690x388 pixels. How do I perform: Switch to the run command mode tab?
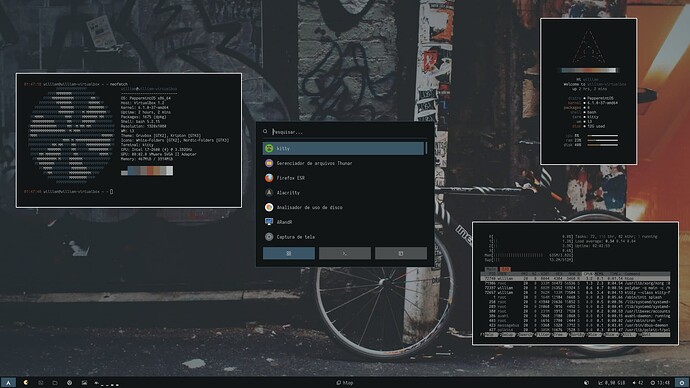pyautogui.click(x=345, y=253)
